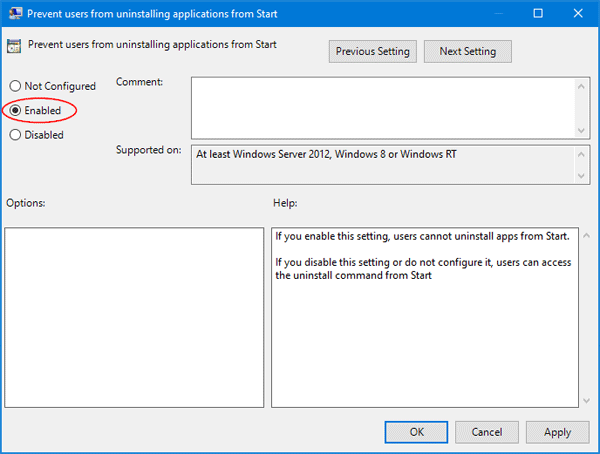Select the Not Configured radio button
Image resolution: width=600 pixels, height=454 pixels.
tap(15, 87)
